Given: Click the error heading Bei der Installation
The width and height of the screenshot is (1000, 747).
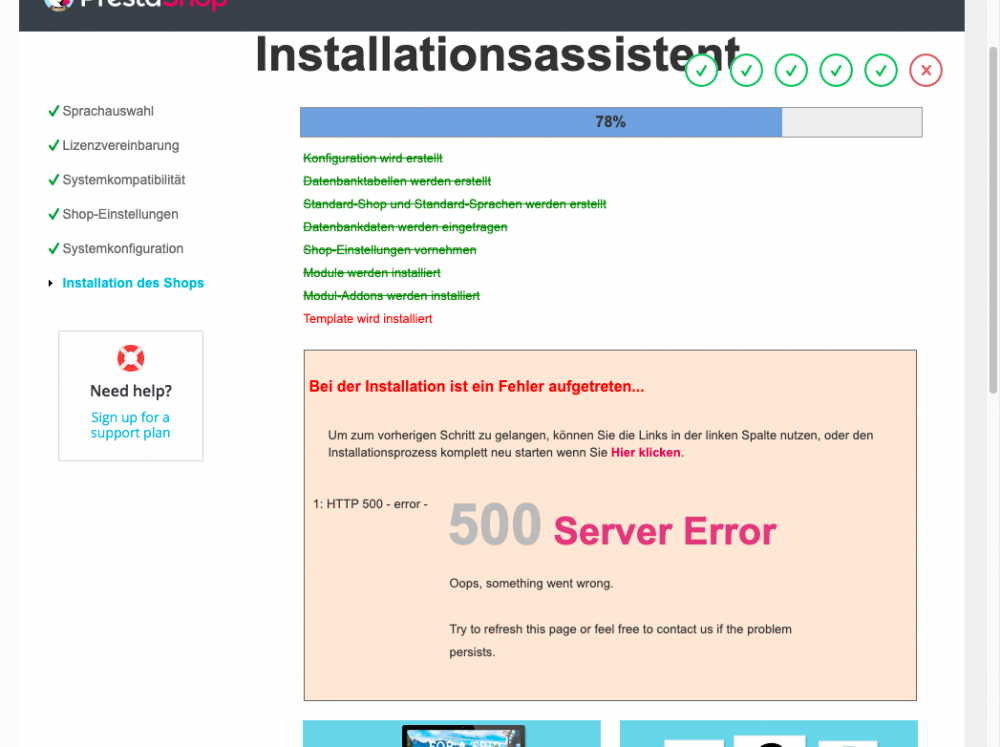Looking at the screenshot, I should [x=476, y=387].
